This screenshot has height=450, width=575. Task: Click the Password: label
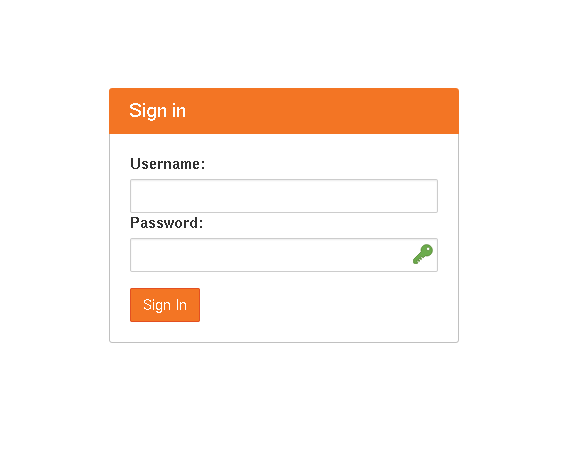(166, 223)
